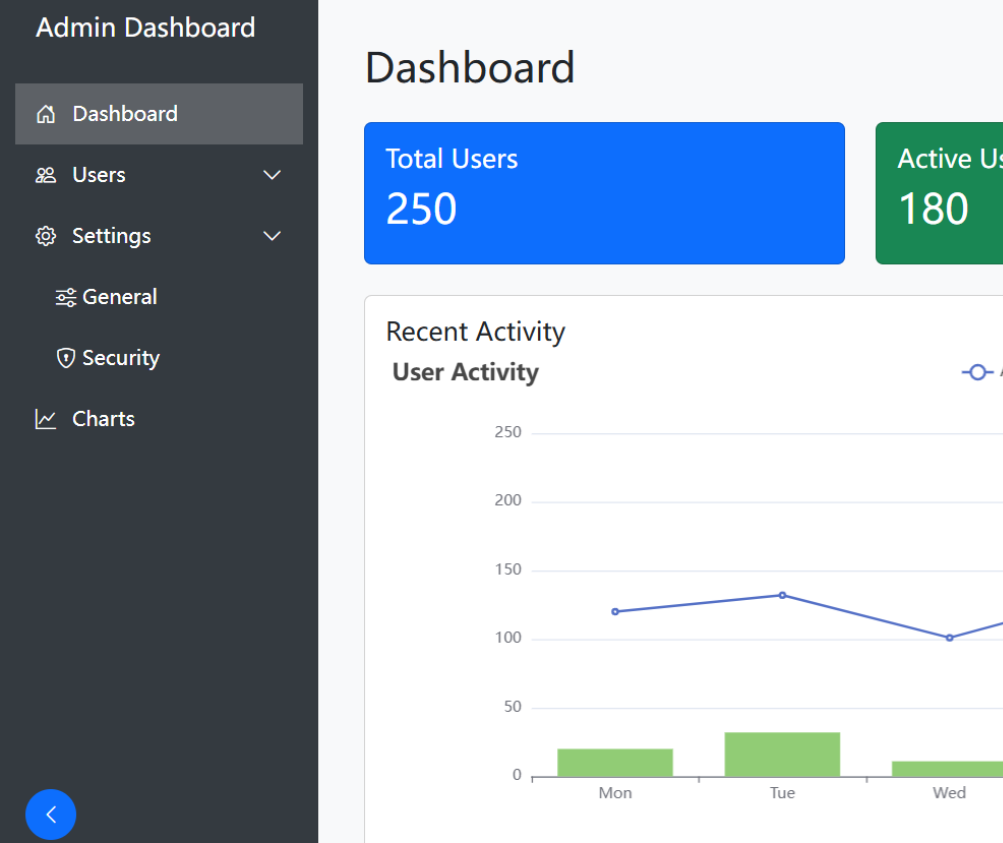Expand the Users submenu chevron
This screenshot has height=843, width=1003.
(272, 175)
